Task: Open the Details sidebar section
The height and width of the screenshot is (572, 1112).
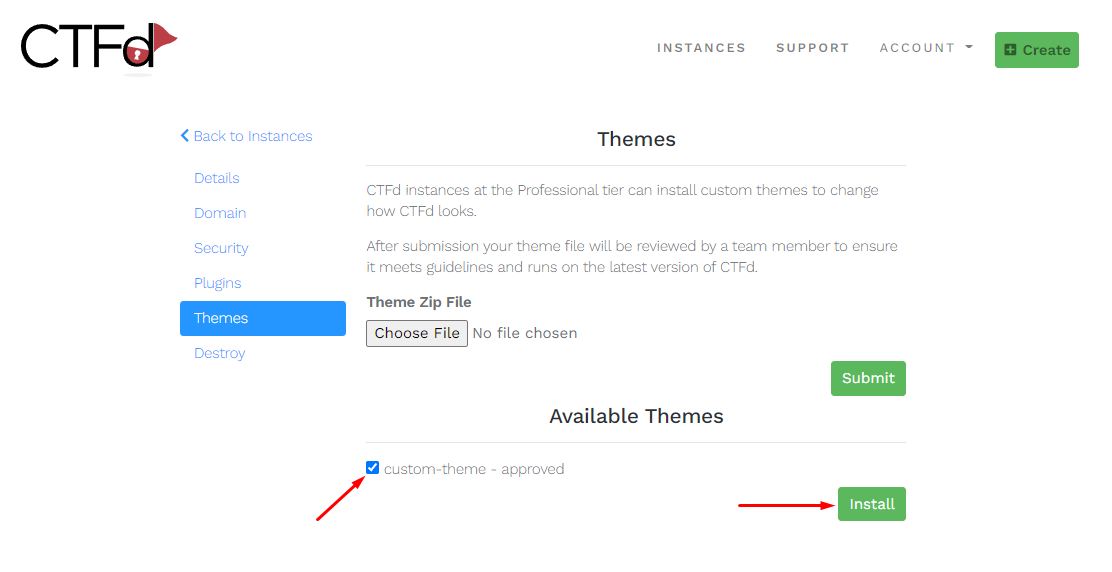Action: point(217,178)
